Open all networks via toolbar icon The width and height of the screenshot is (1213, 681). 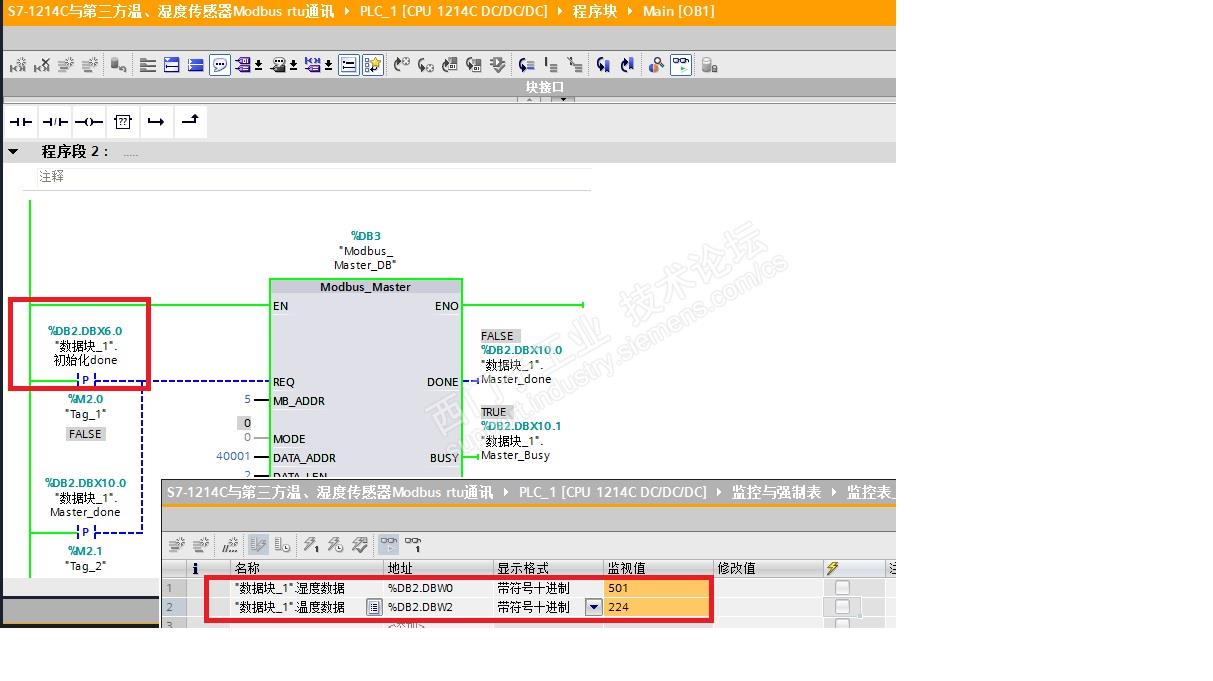pos(171,65)
